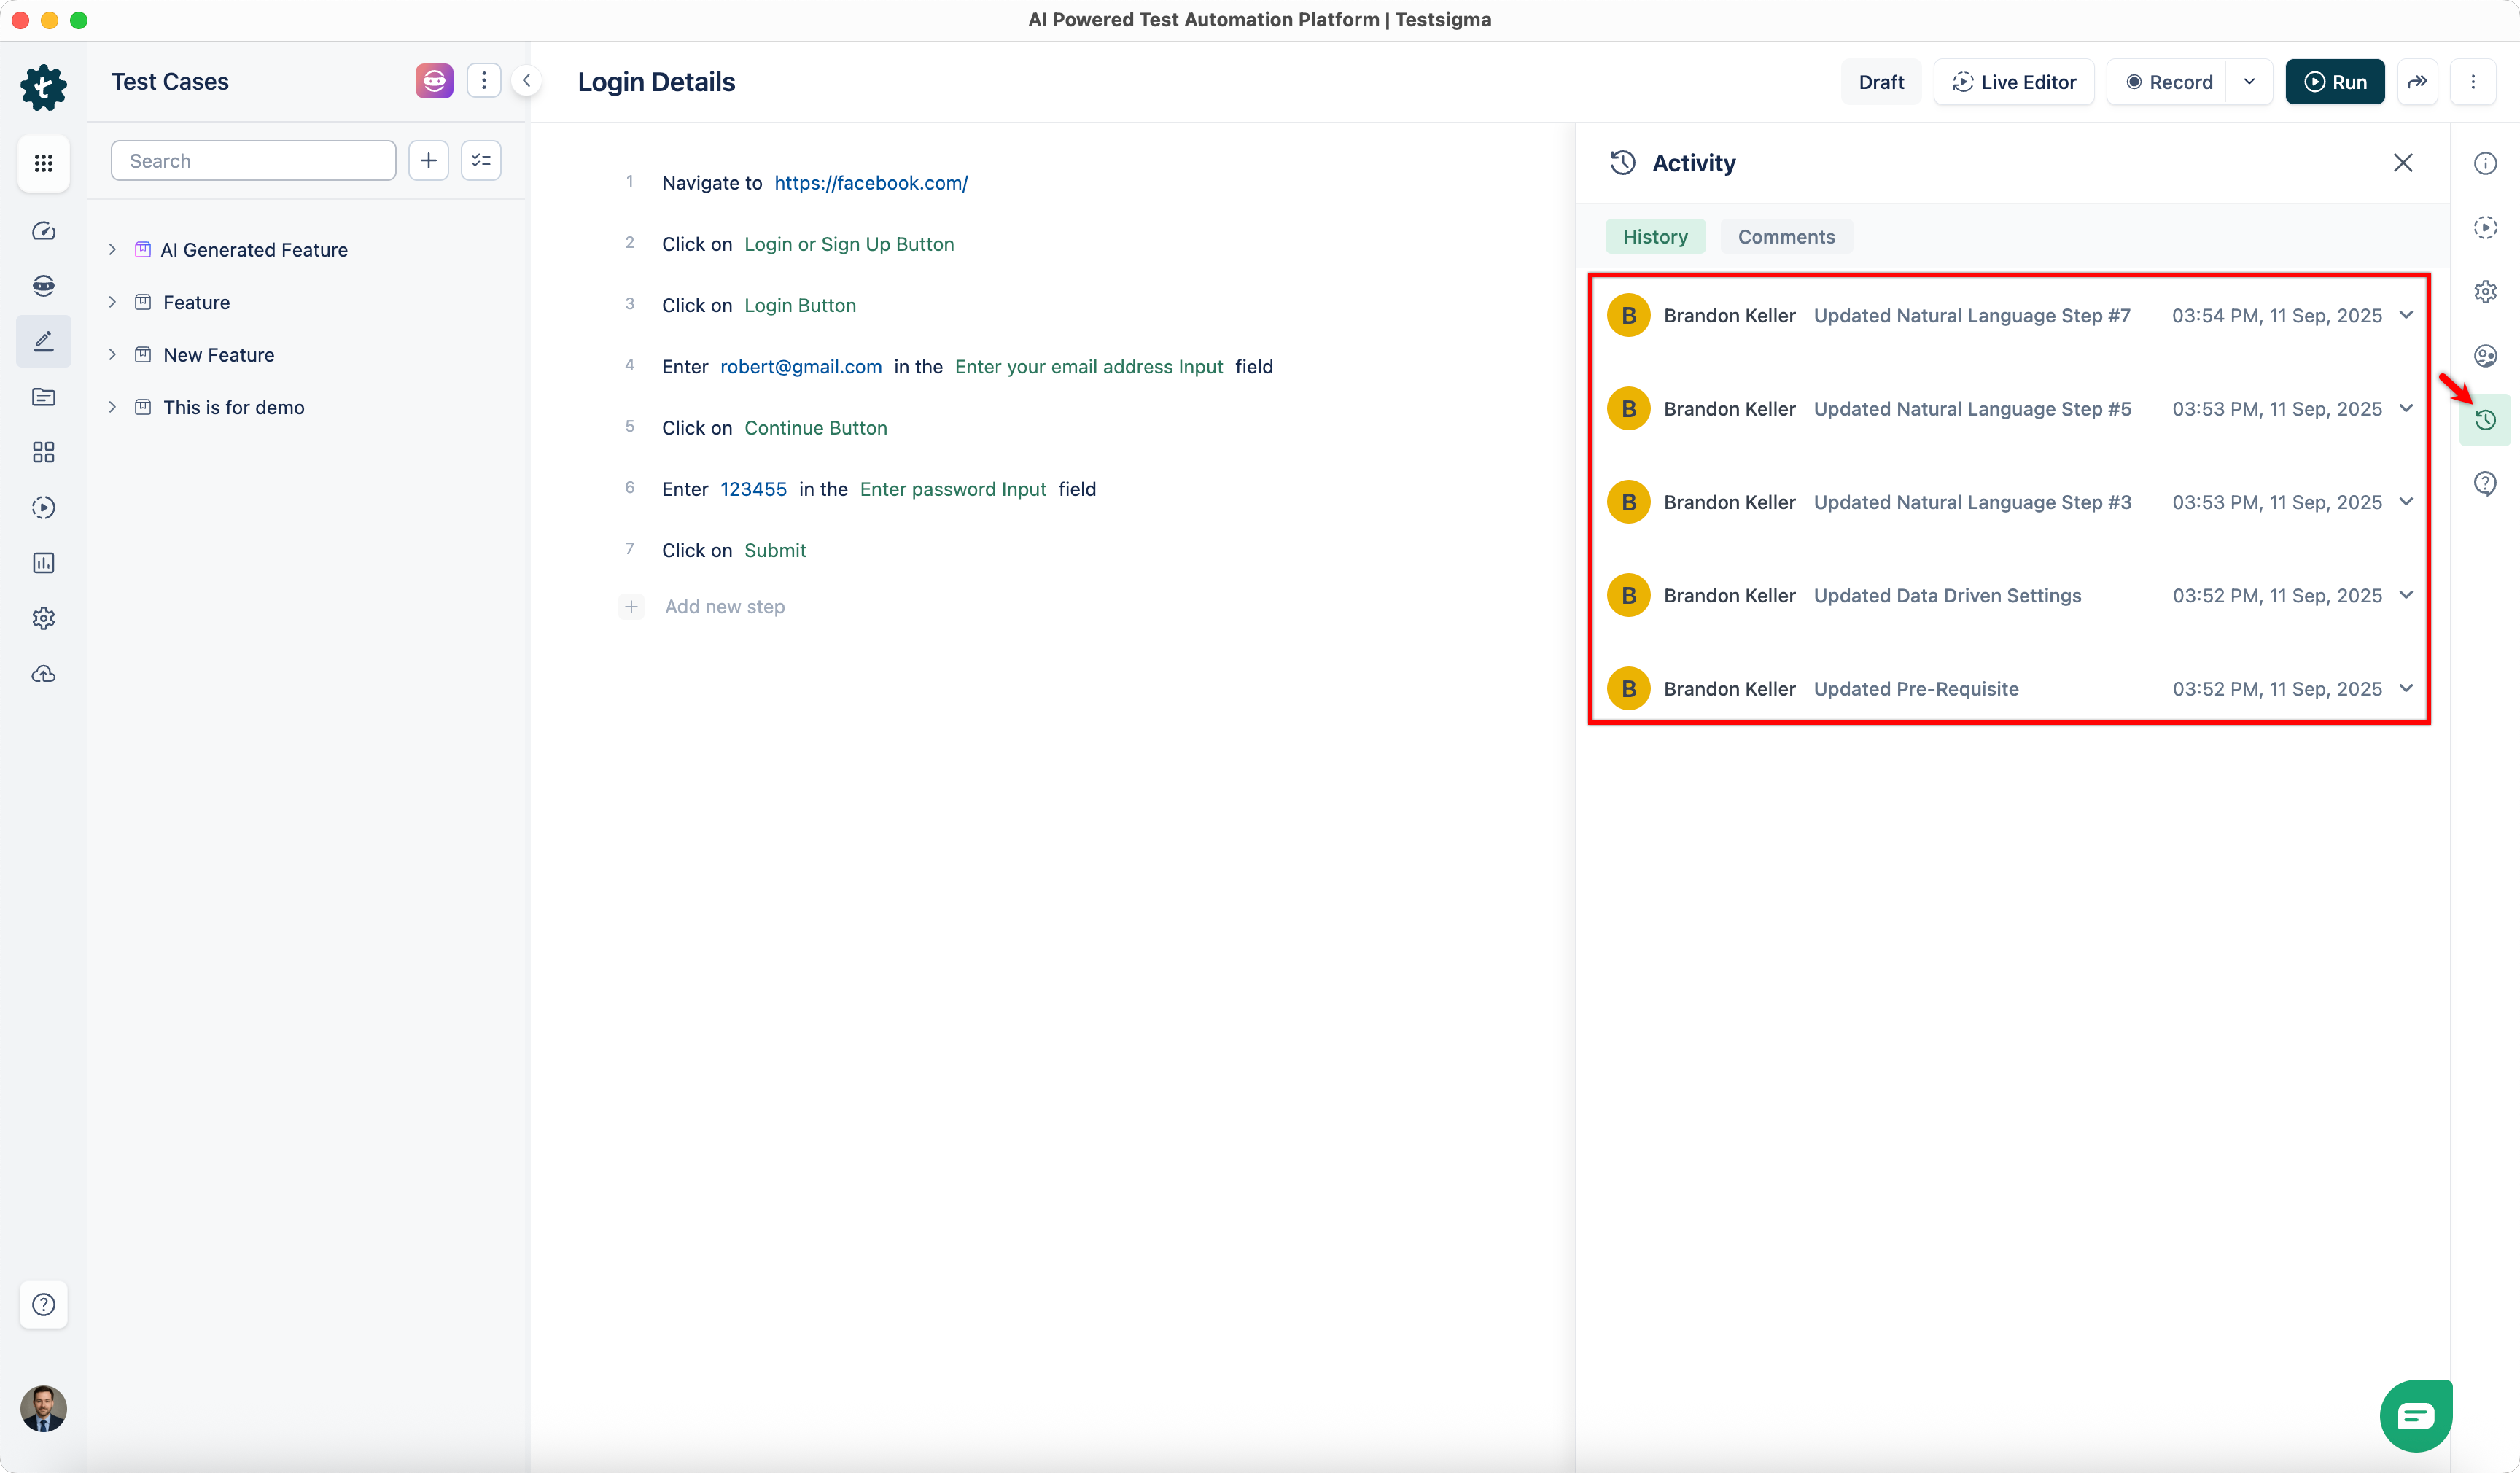The width and height of the screenshot is (2520, 1473).
Task: Click the Activity history clock icon in right rail
Action: [2485, 420]
